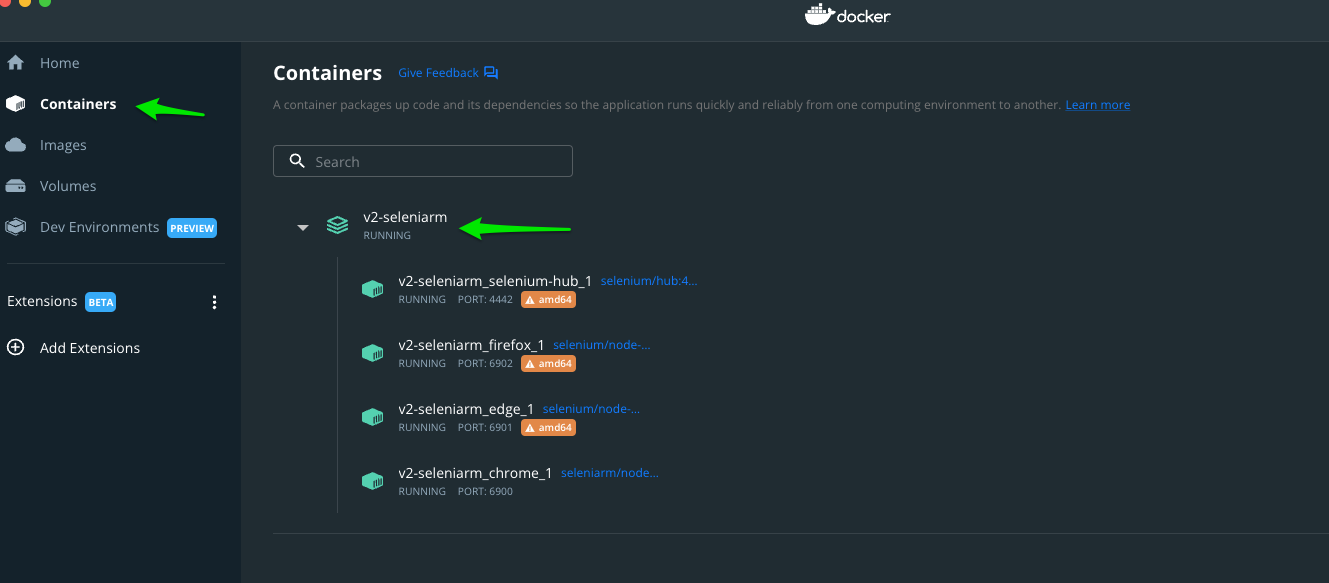Click PORT: 6902 on firefox_1

[485, 364]
